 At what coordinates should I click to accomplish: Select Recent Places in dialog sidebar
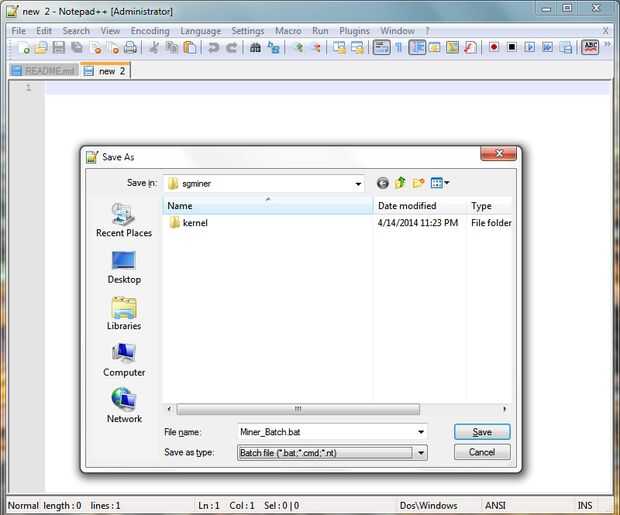pyautogui.click(x=124, y=220)
